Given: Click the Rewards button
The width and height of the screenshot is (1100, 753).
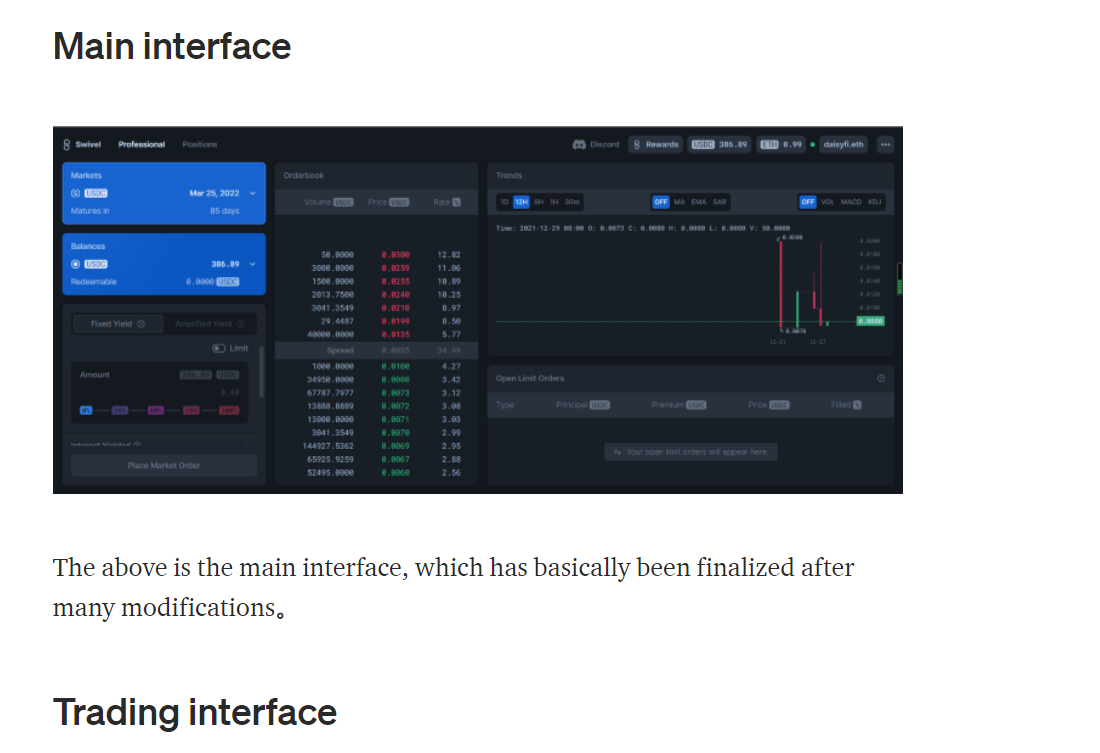Looking at the screenshot, I should point(656,145).
